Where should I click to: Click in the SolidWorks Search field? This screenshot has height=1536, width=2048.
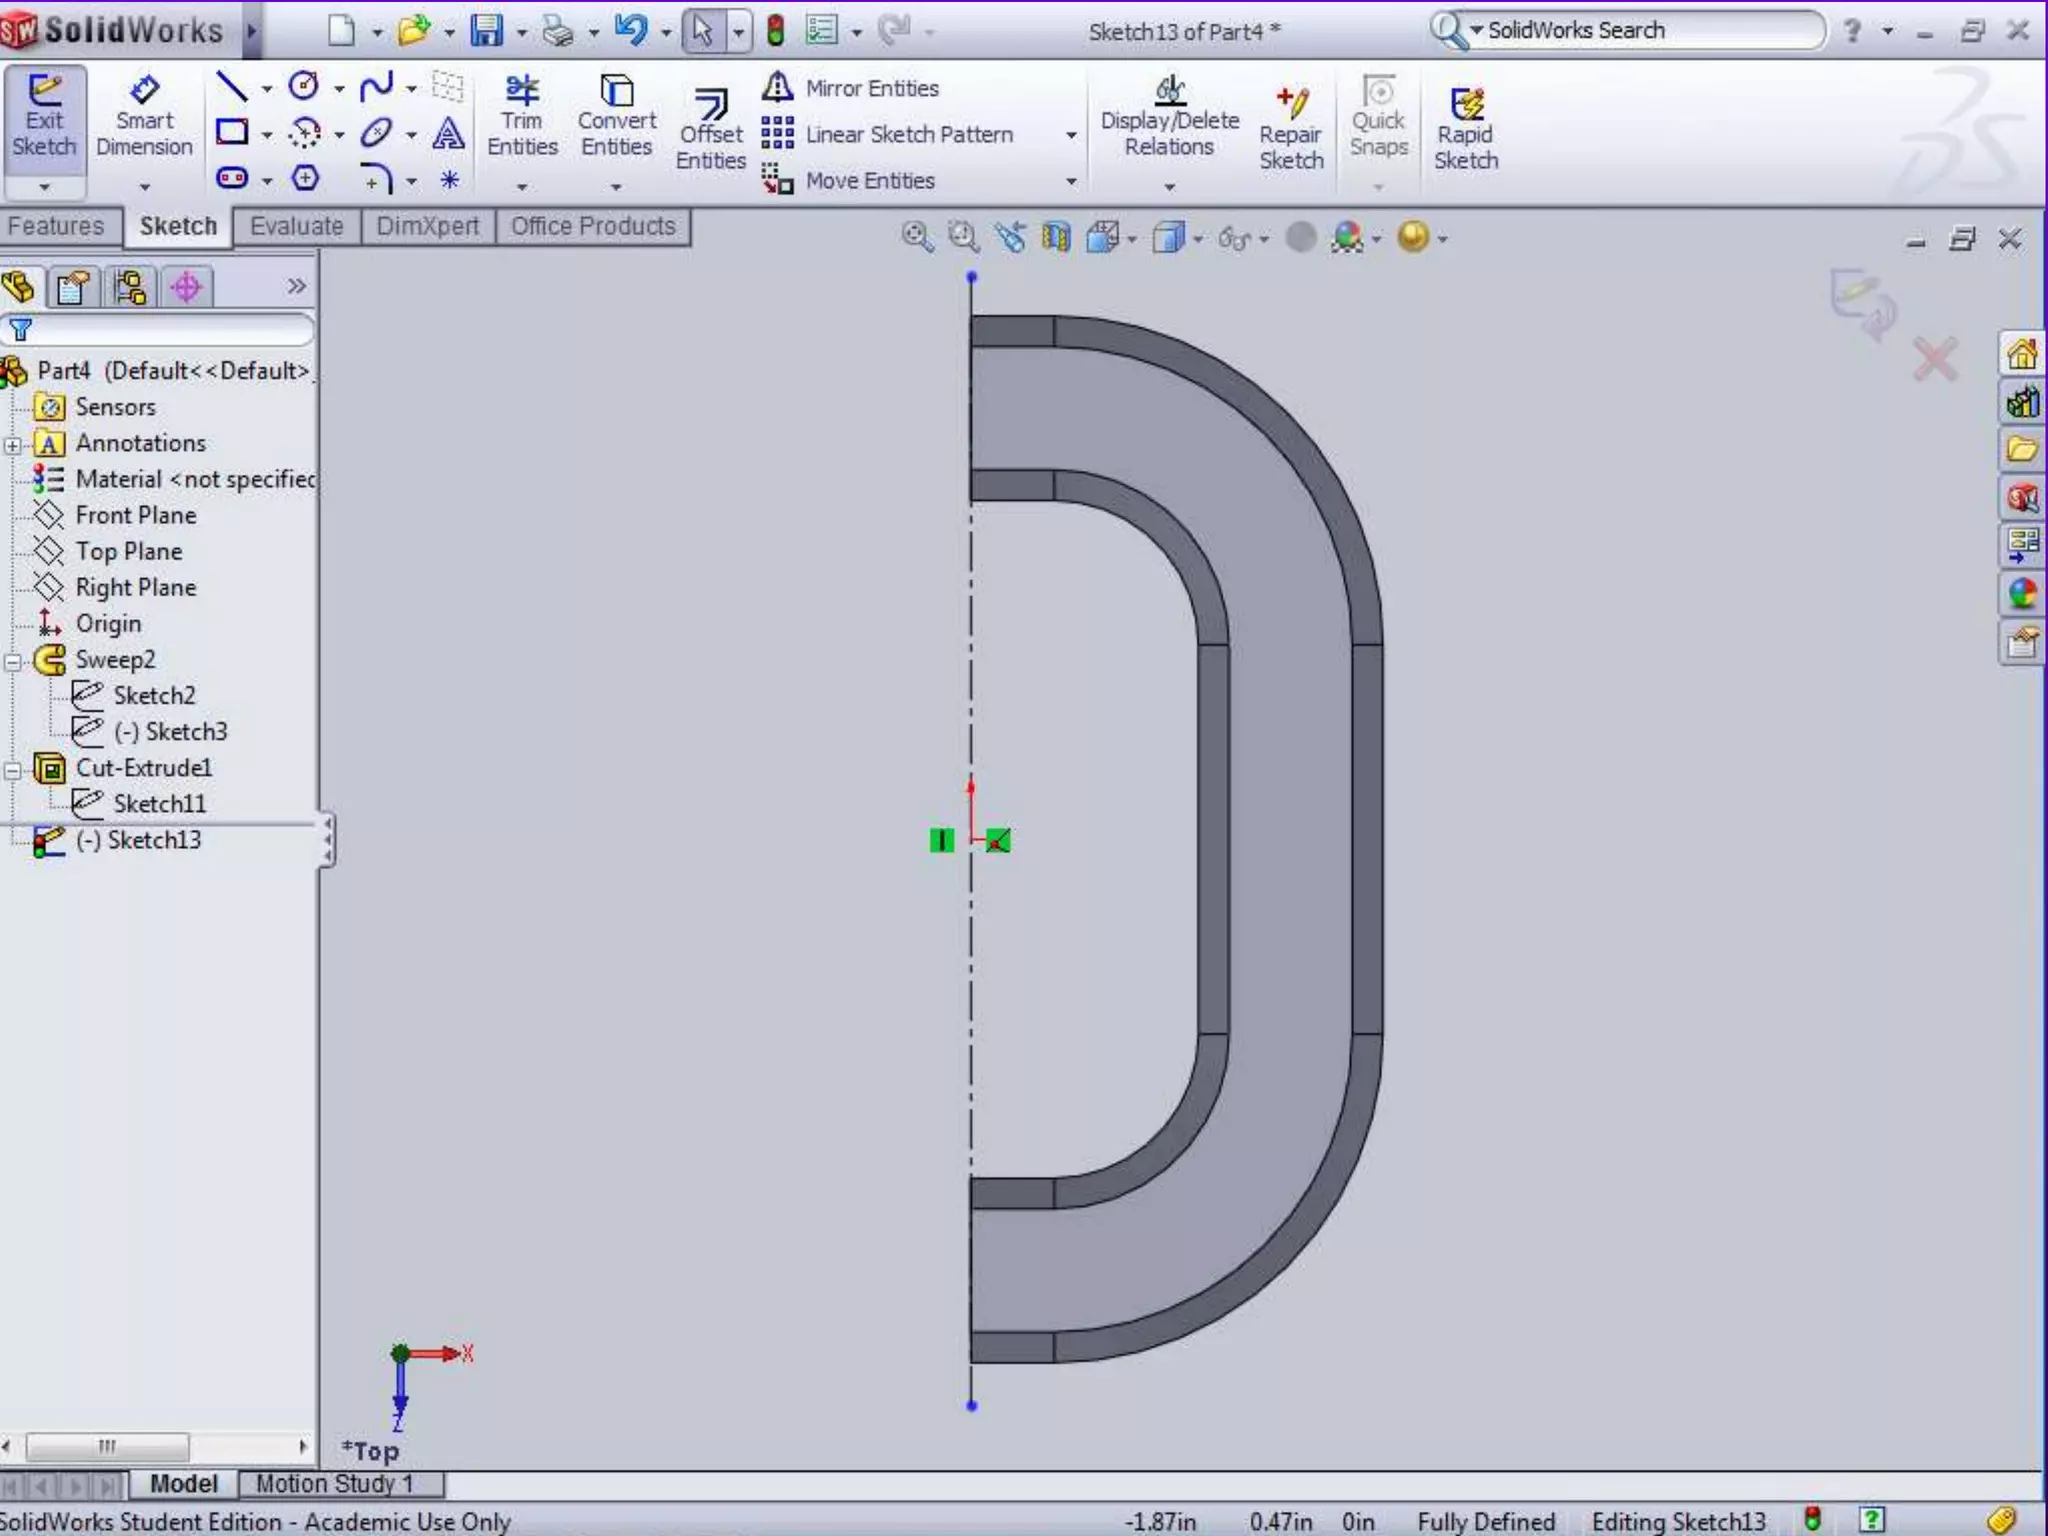click(x=1640, y=31)
